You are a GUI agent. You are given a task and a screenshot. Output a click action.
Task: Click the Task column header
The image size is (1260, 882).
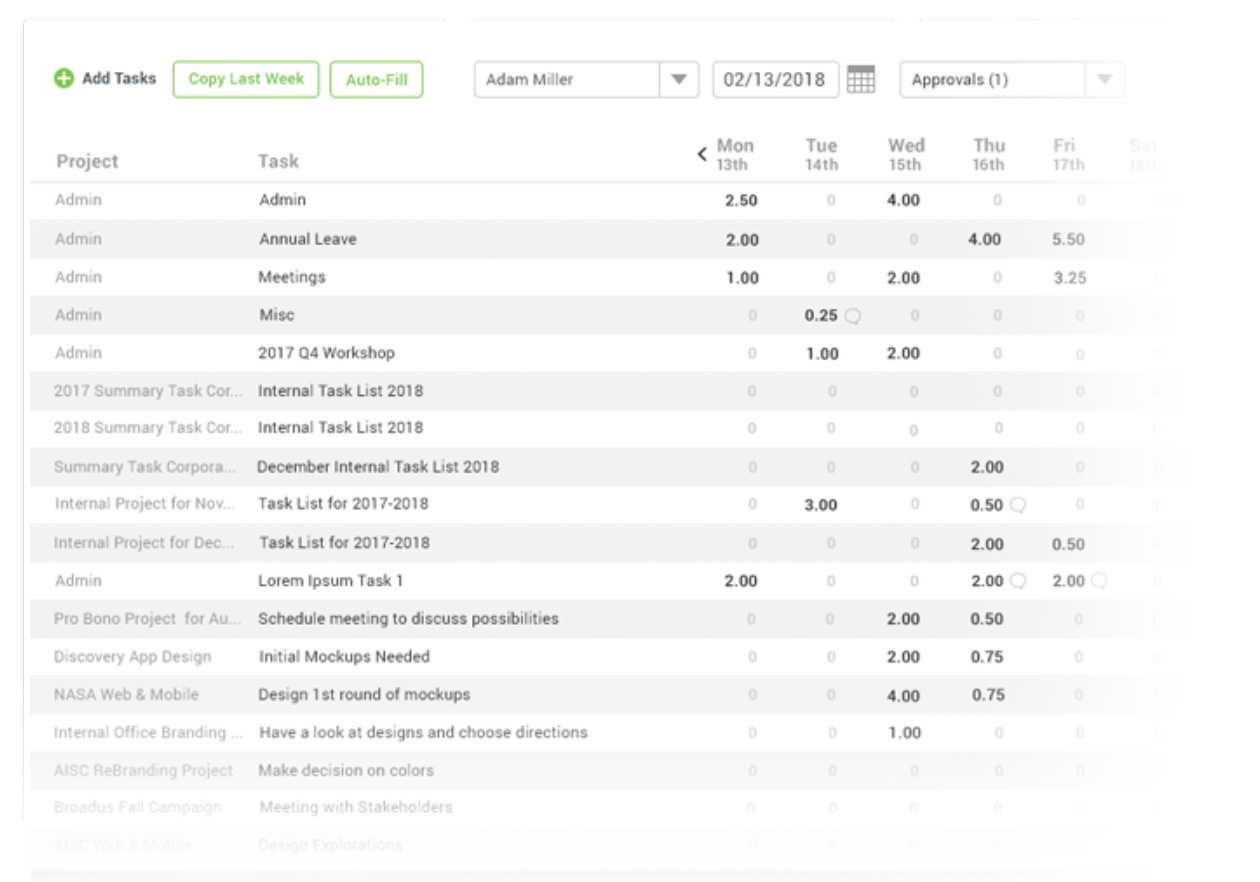(x=278, y=161)
